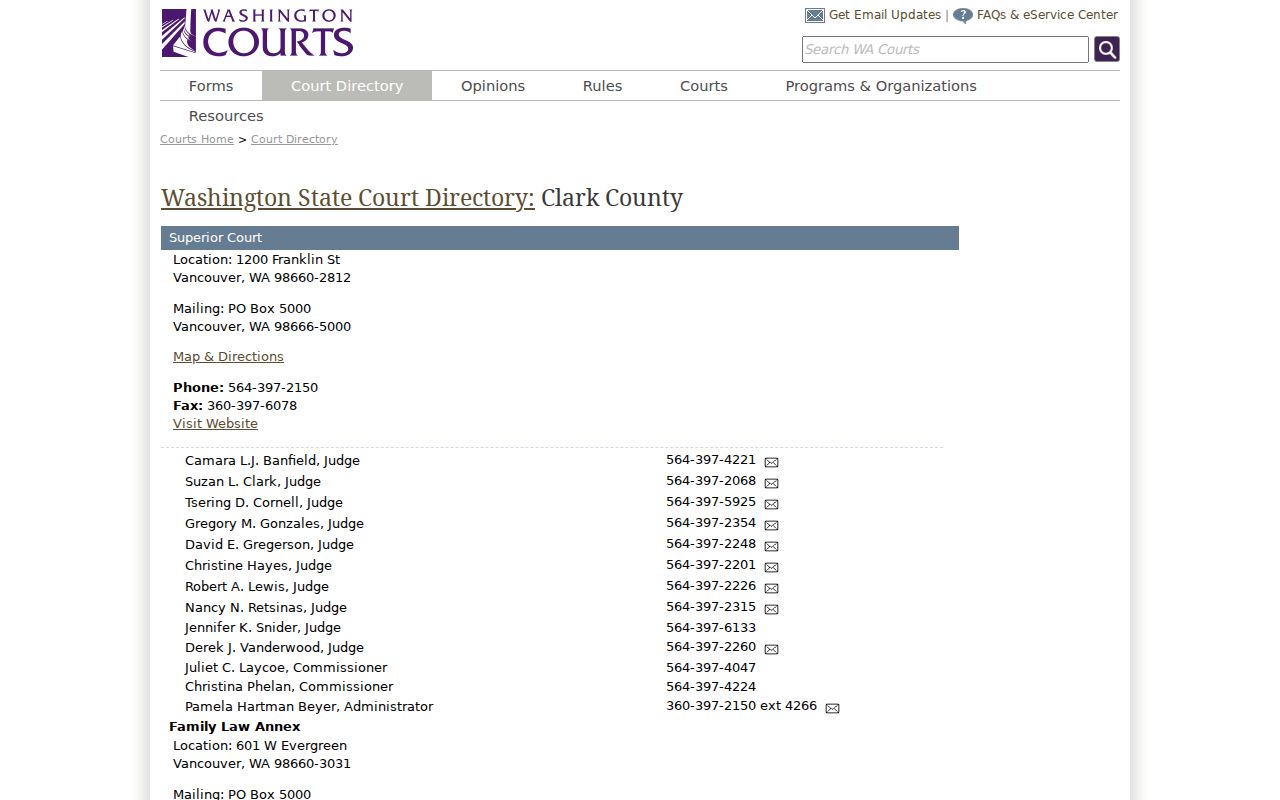The image size is (1280, 800).
Task: Open the Opinions menu
Action: (x=493, y=86)
